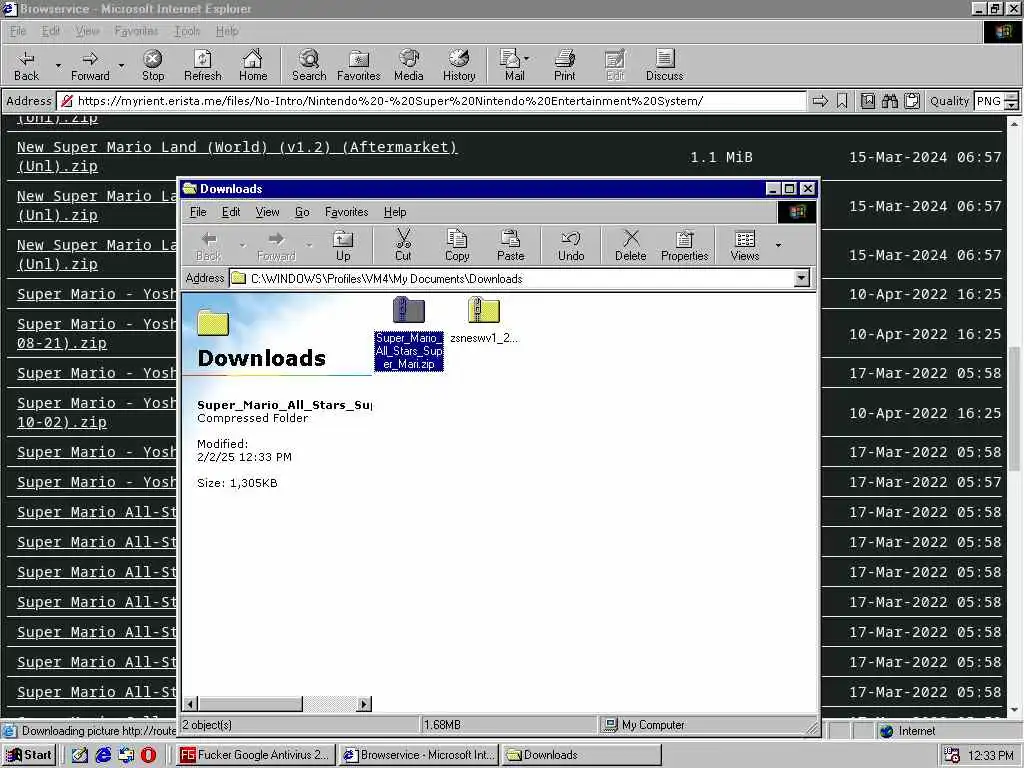Click the Mail toolbar button

tap(513, 65)
